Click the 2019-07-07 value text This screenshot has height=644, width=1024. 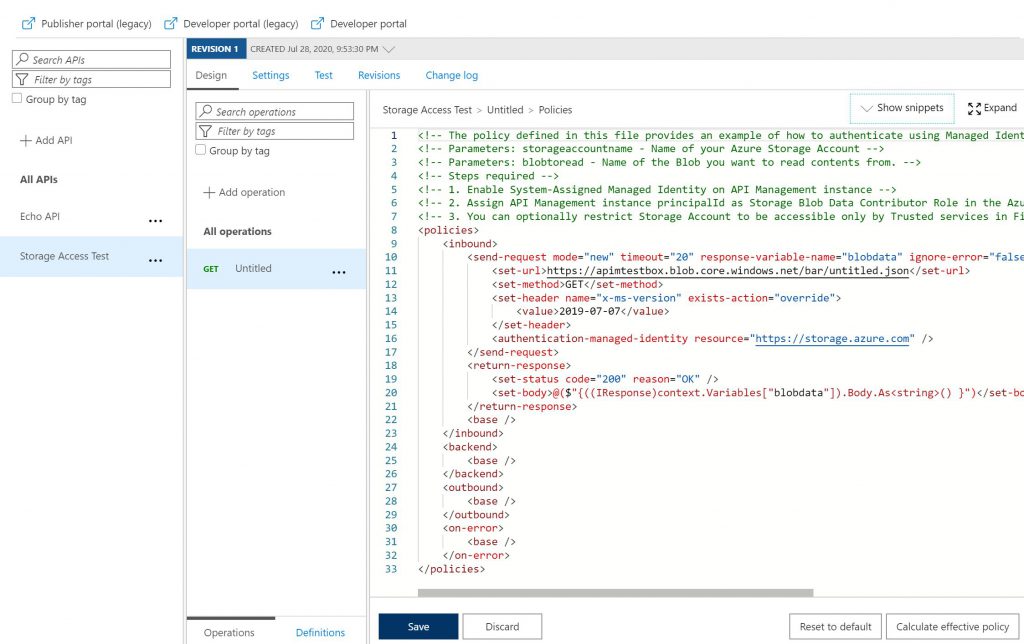[590, 311]
